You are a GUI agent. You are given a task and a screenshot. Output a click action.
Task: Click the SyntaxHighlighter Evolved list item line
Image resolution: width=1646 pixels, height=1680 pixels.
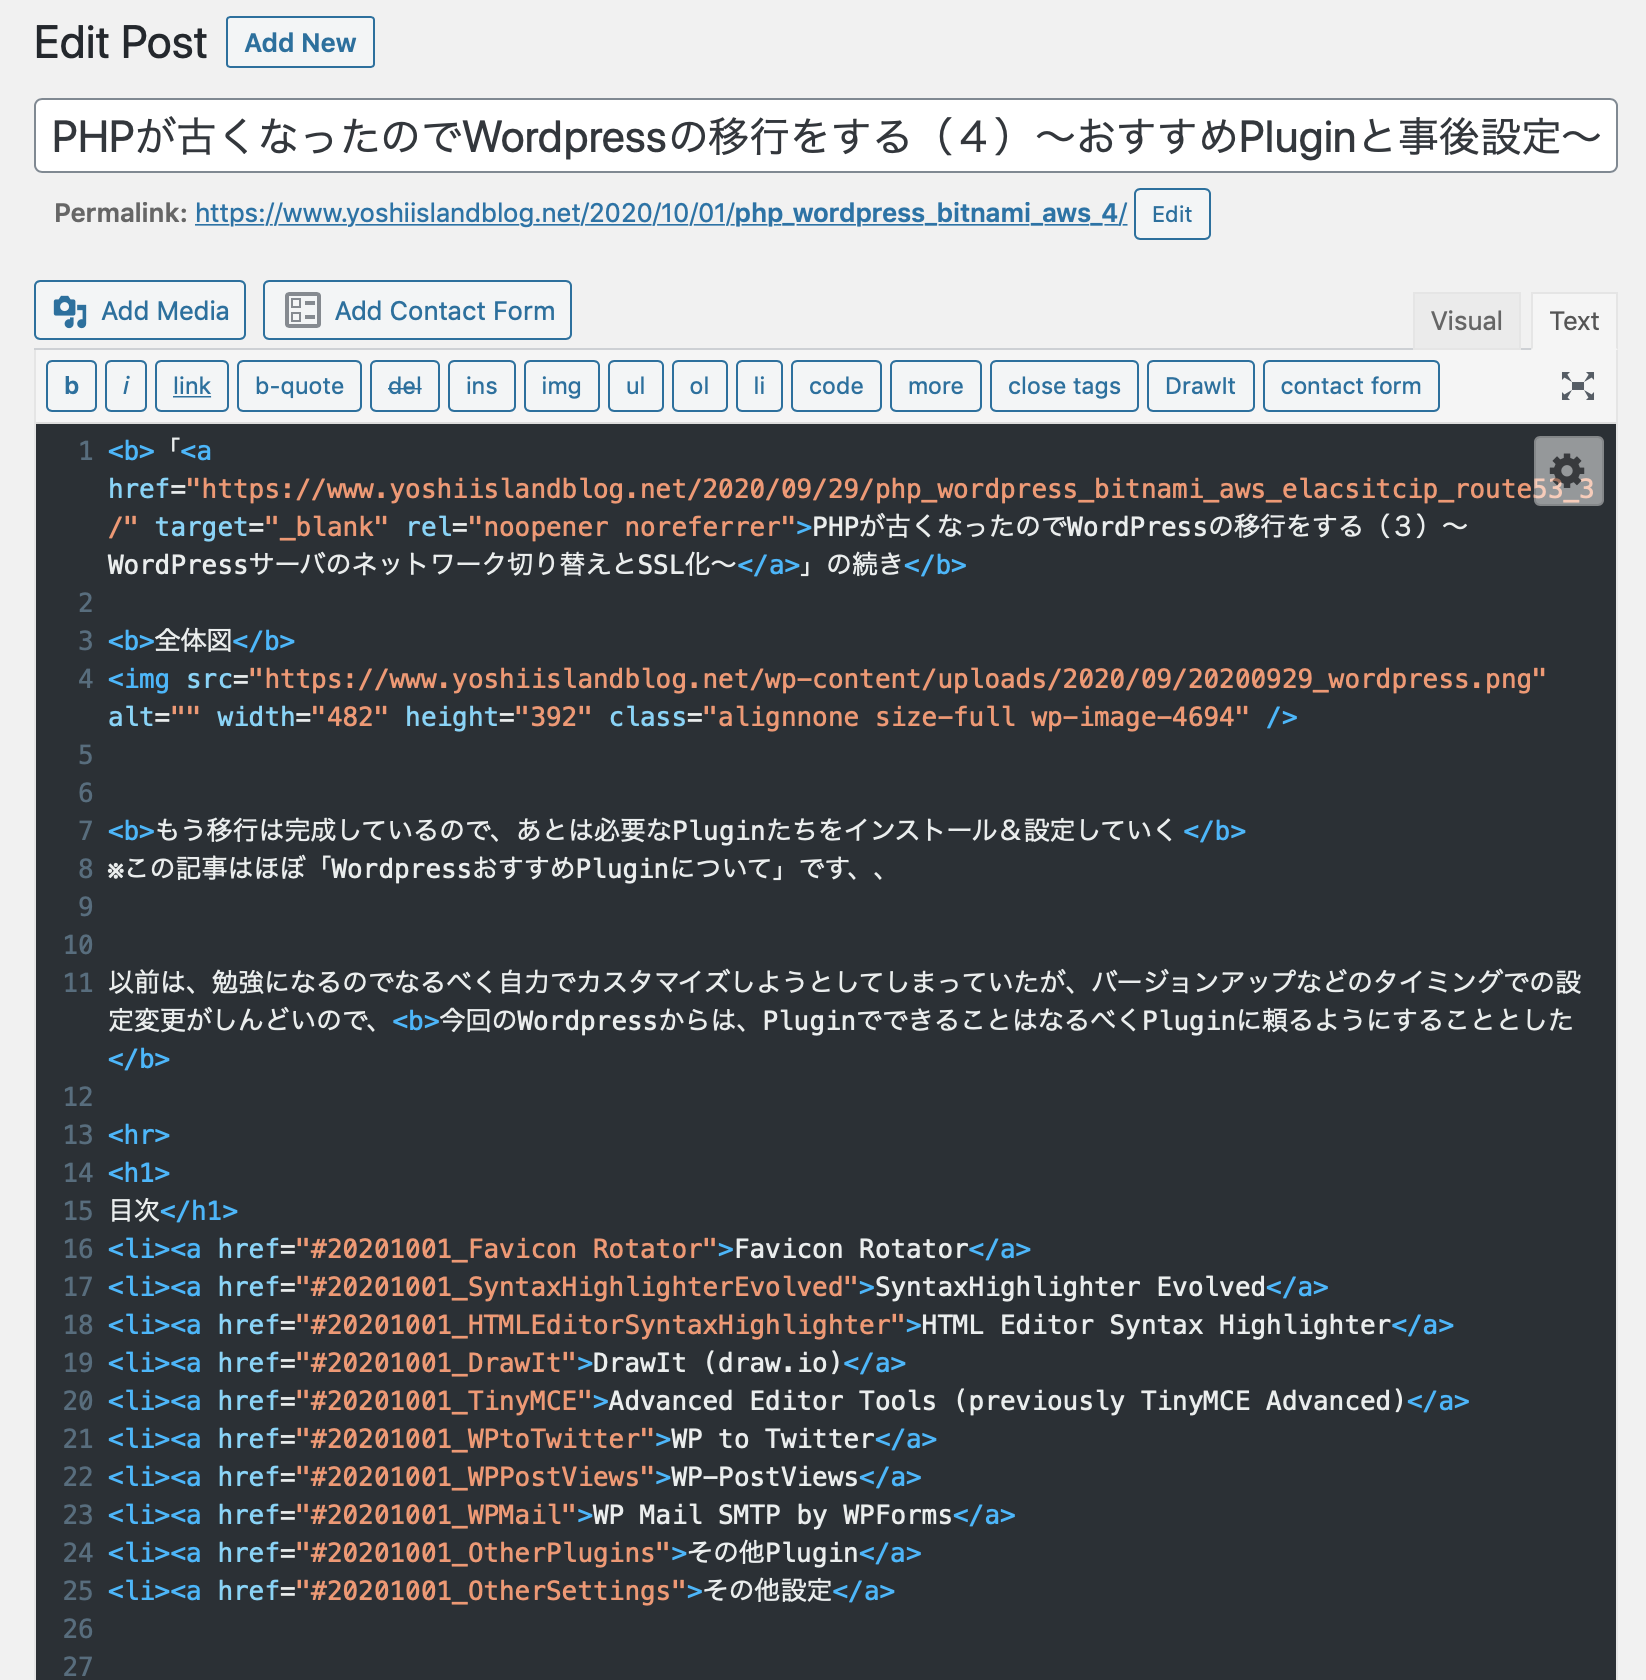coord(719,1287)
